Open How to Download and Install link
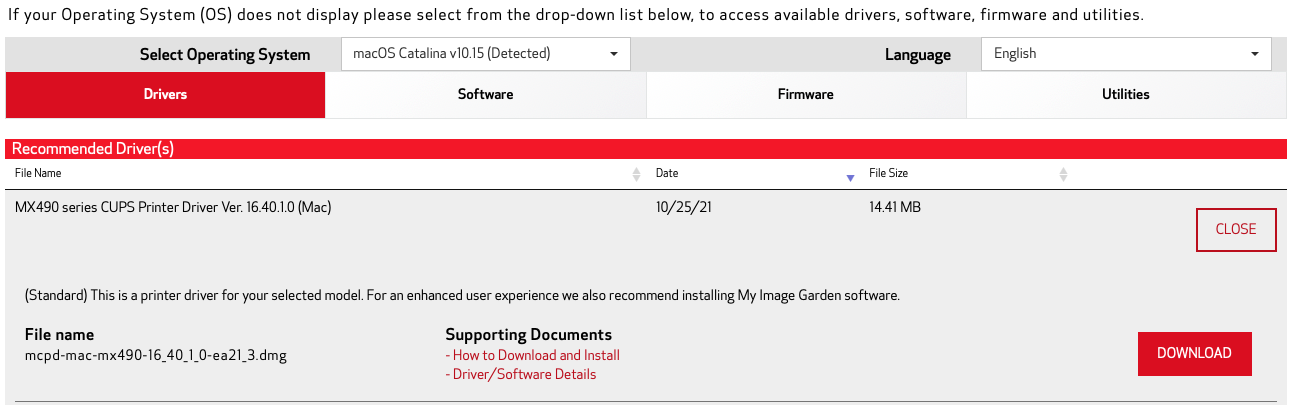Image resolution: width=1293 pixels, height=405 pixels. tap(533, 355)
